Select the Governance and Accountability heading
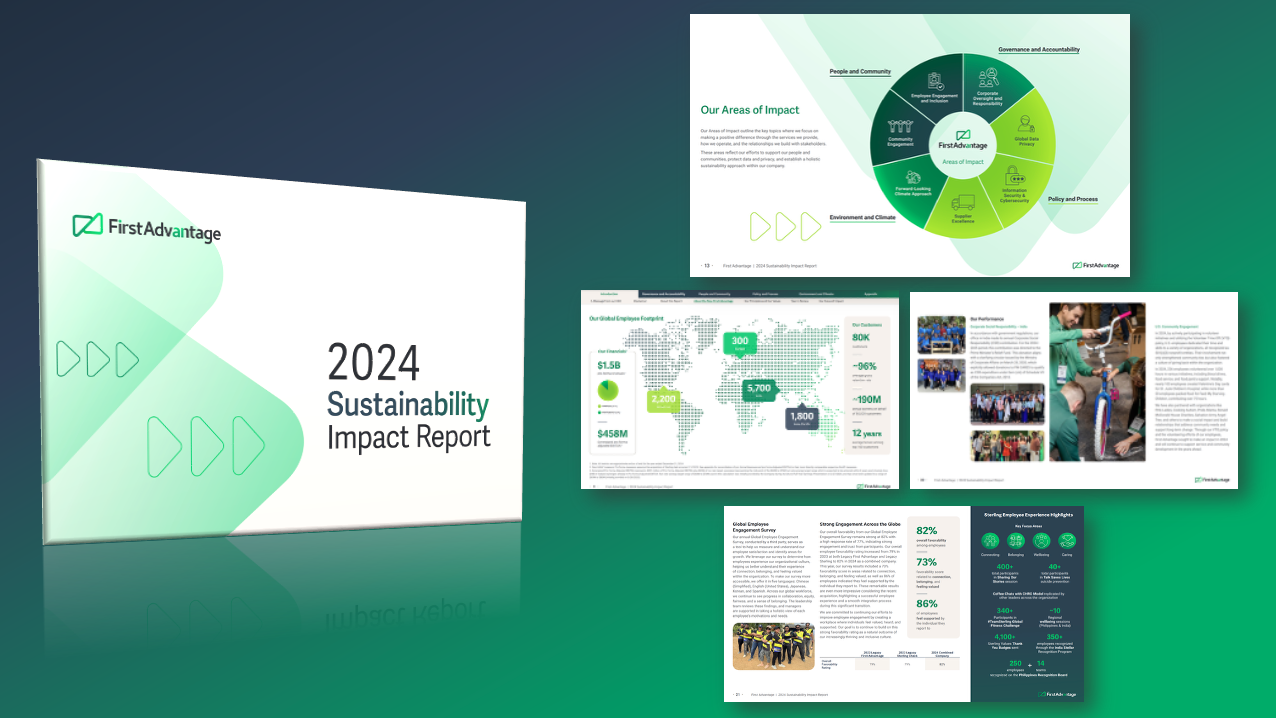Viewport: 1276px width, 718px height. pos(1039,49)
